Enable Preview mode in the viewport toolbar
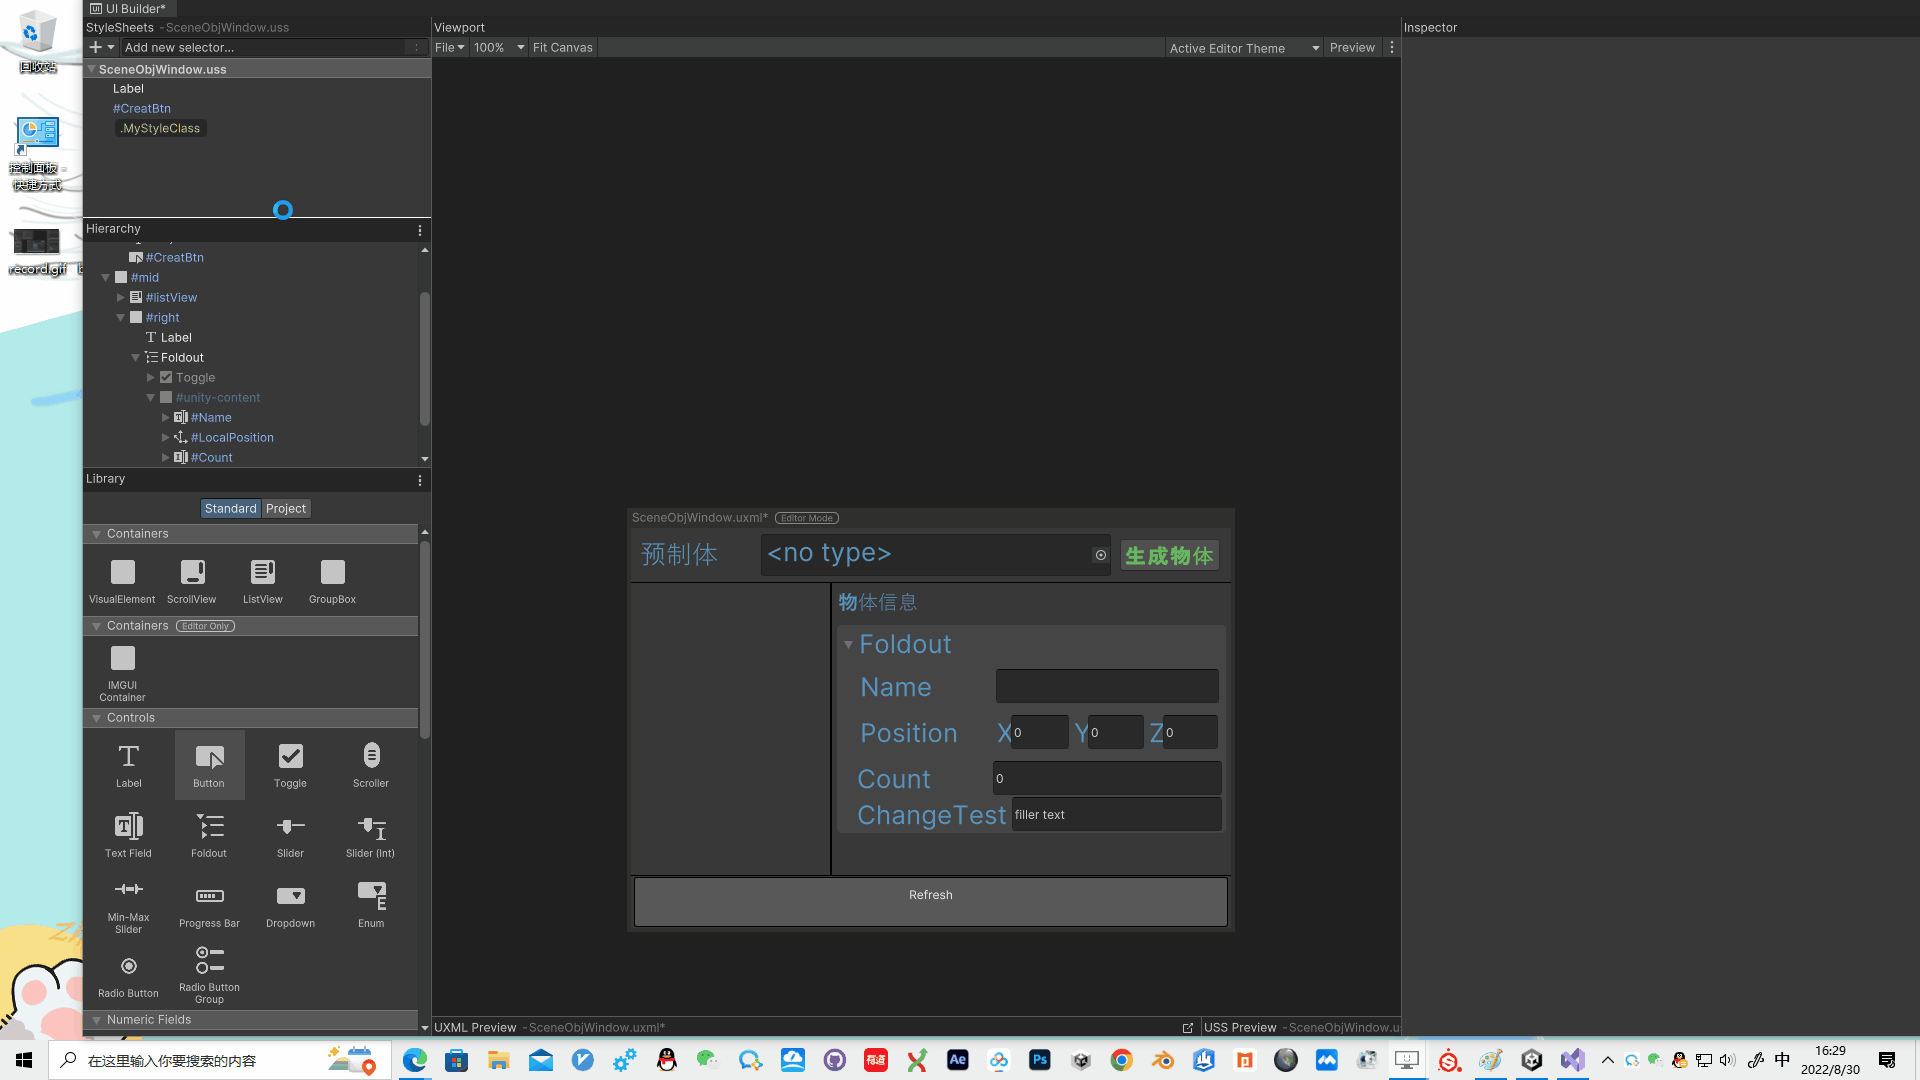 click(x=1352, y=47)
